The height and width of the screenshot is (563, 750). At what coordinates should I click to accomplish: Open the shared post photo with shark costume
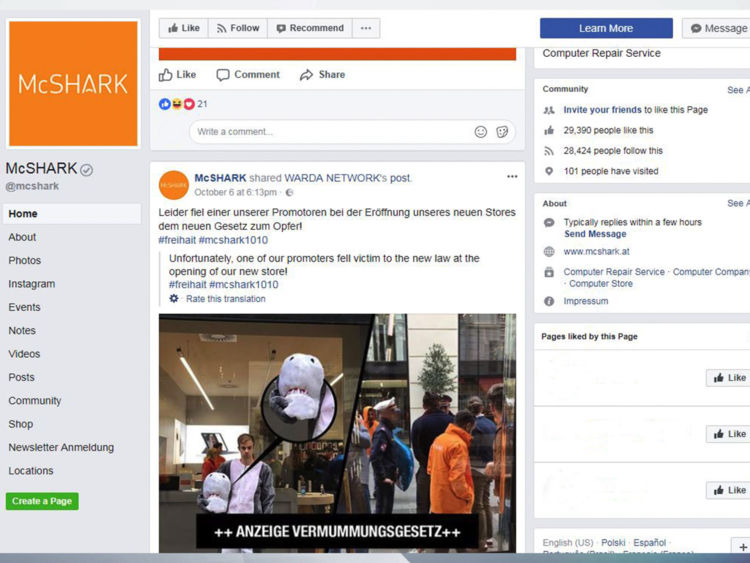coord(337,433)
